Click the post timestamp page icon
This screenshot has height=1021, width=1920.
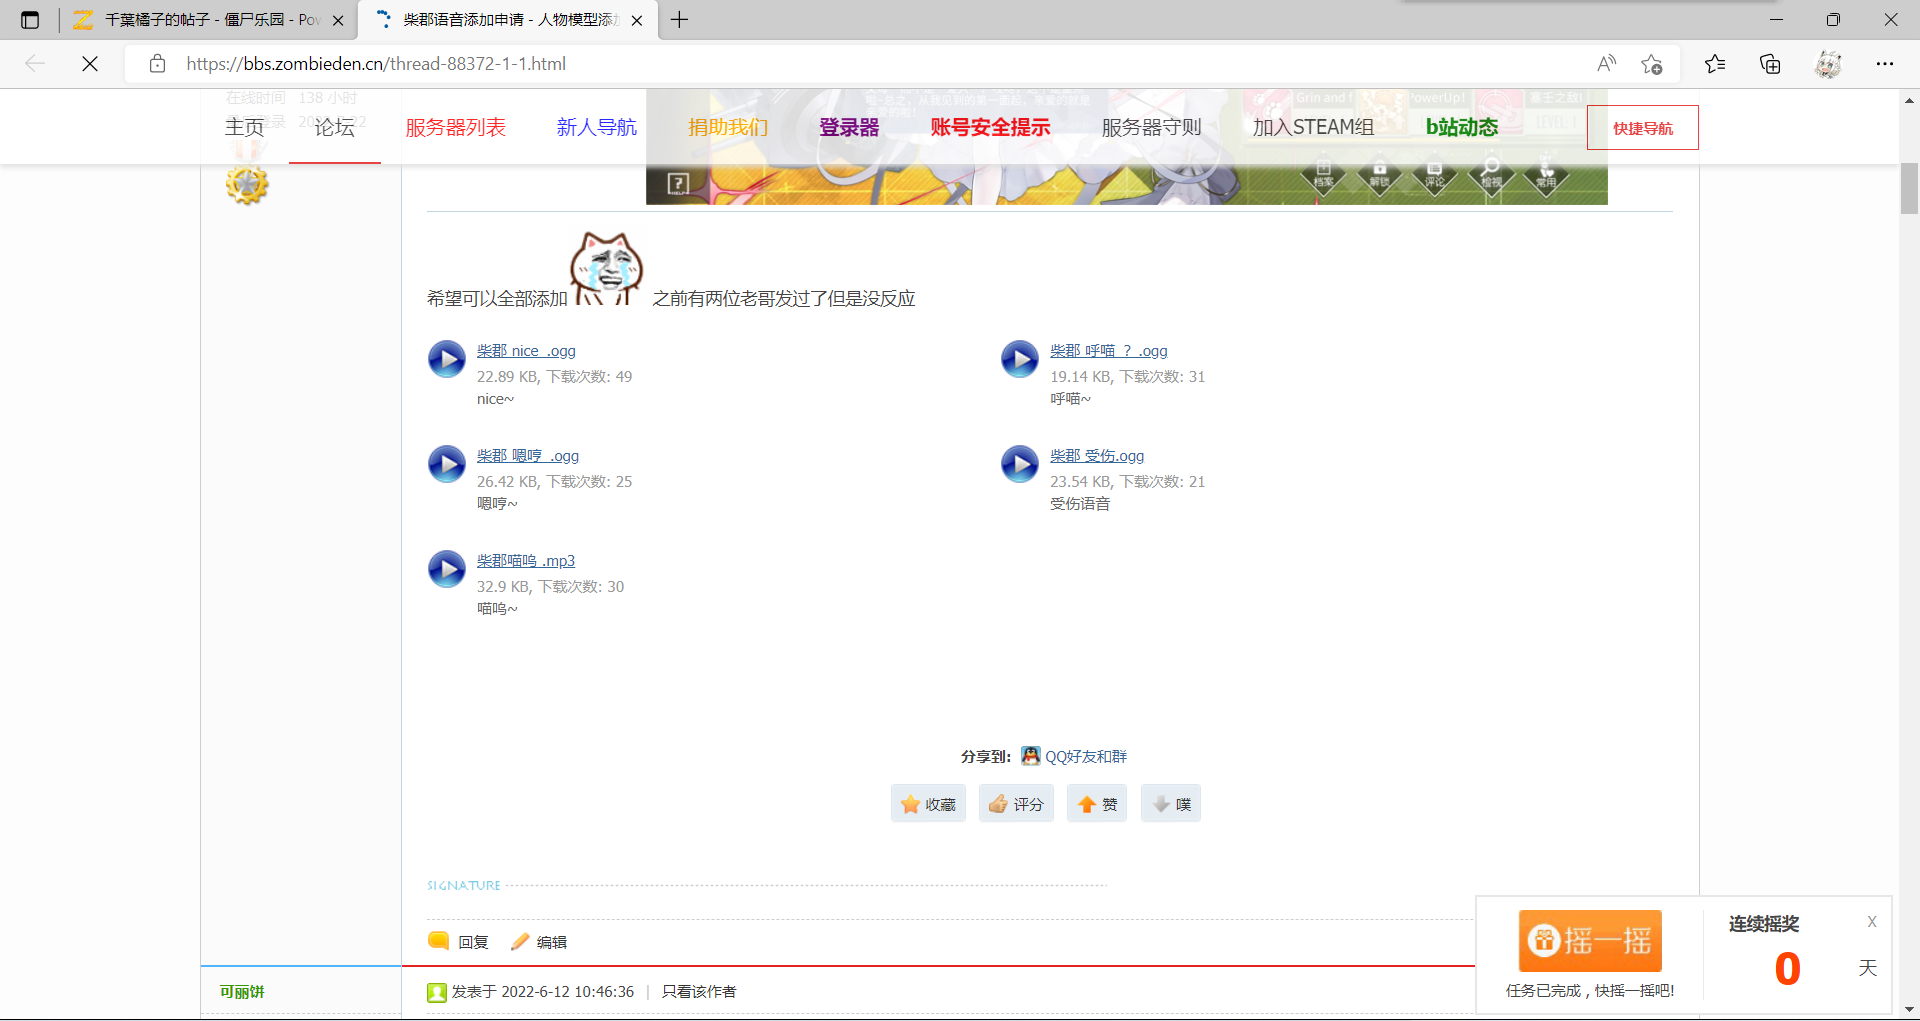pos(436,992)
